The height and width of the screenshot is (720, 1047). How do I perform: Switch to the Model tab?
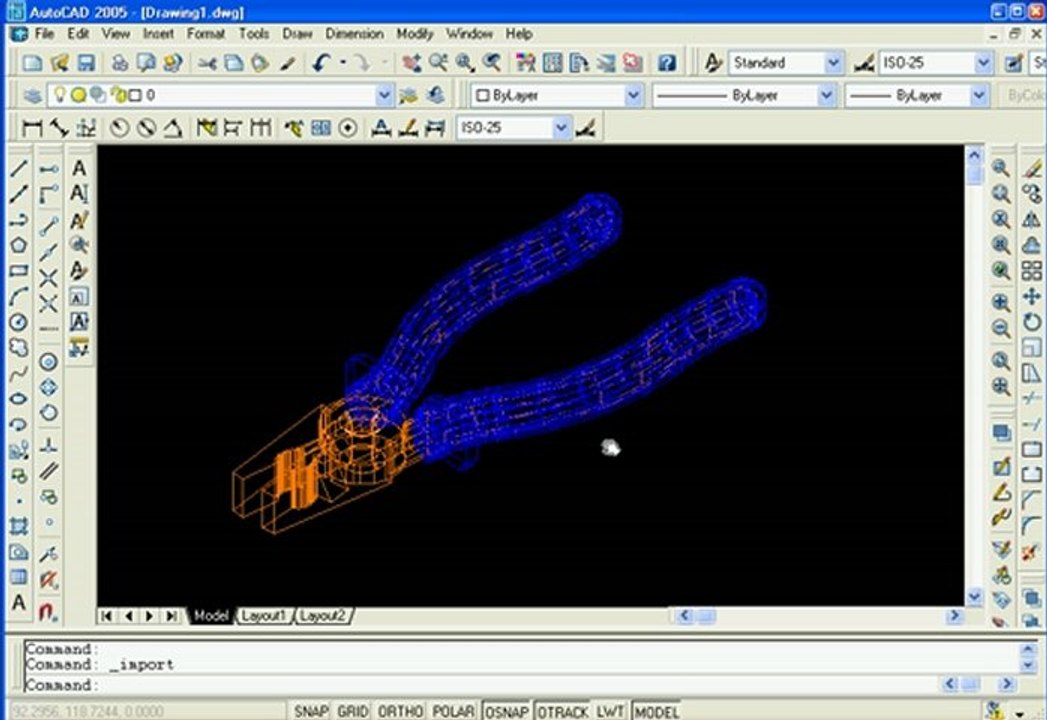click(211, 615)
